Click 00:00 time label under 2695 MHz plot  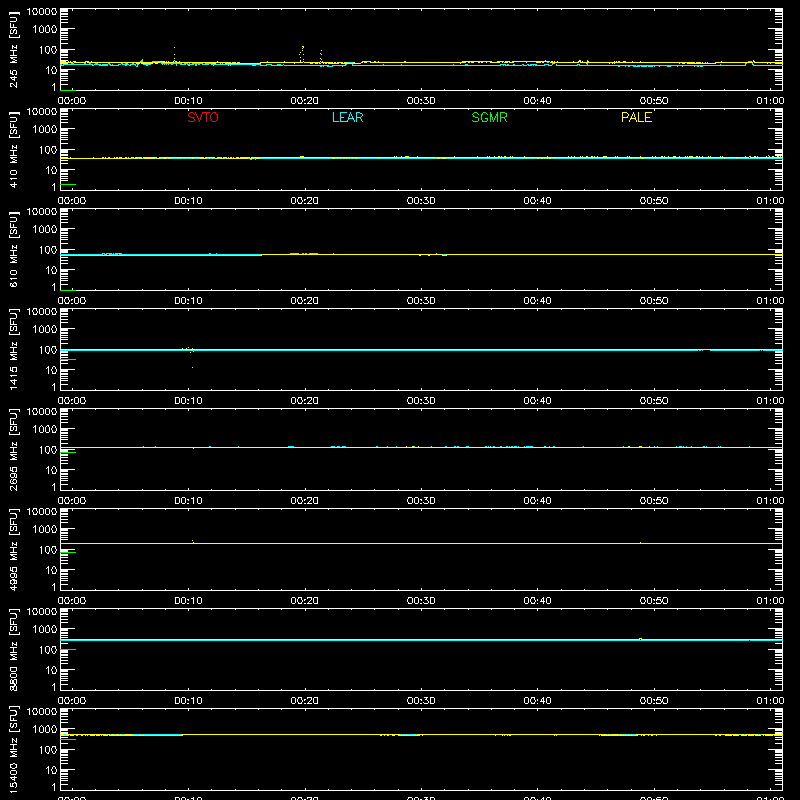coord(72,501)
